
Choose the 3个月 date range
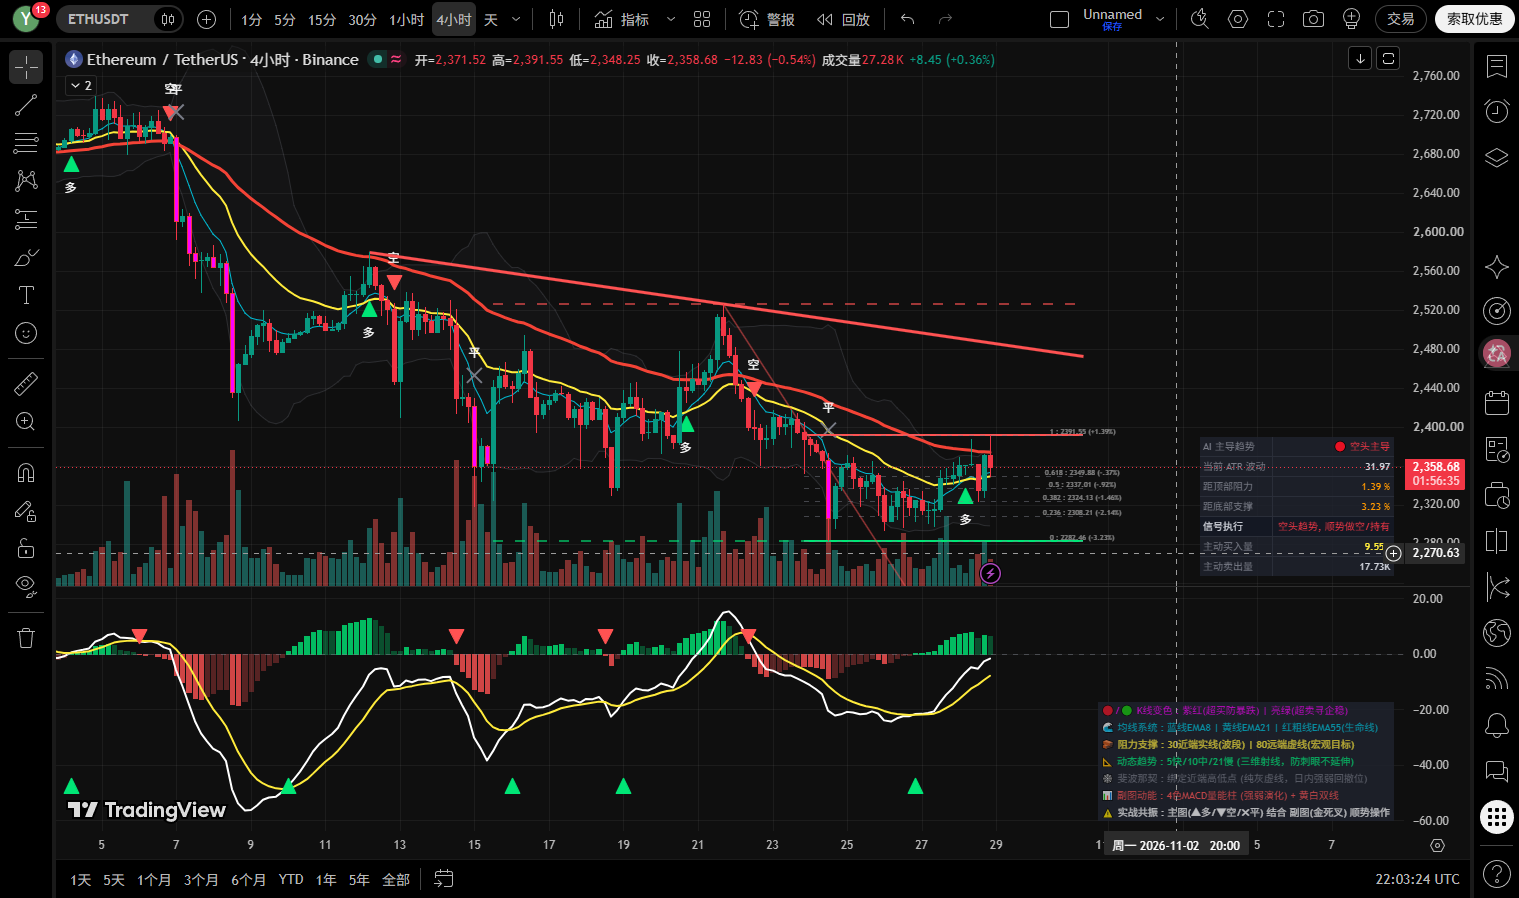[x=201, y=880]
